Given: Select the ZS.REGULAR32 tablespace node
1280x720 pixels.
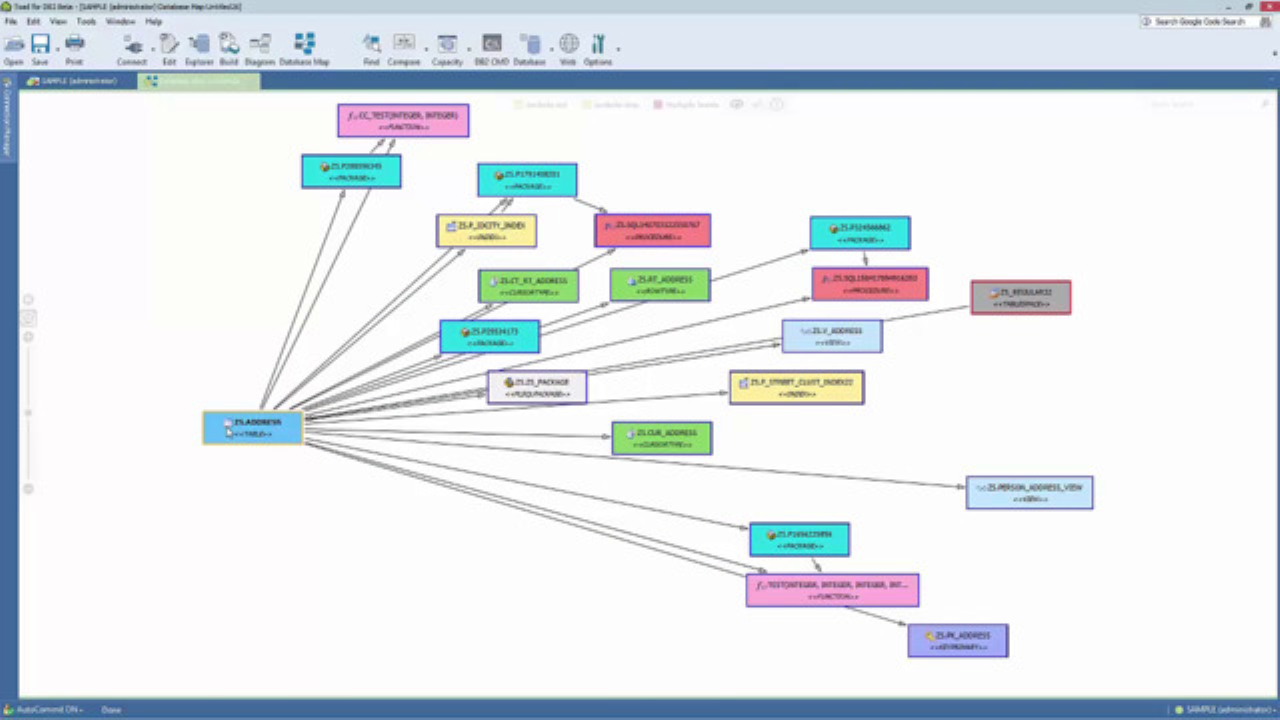Looking at the screenshot, I should 1021,297.
